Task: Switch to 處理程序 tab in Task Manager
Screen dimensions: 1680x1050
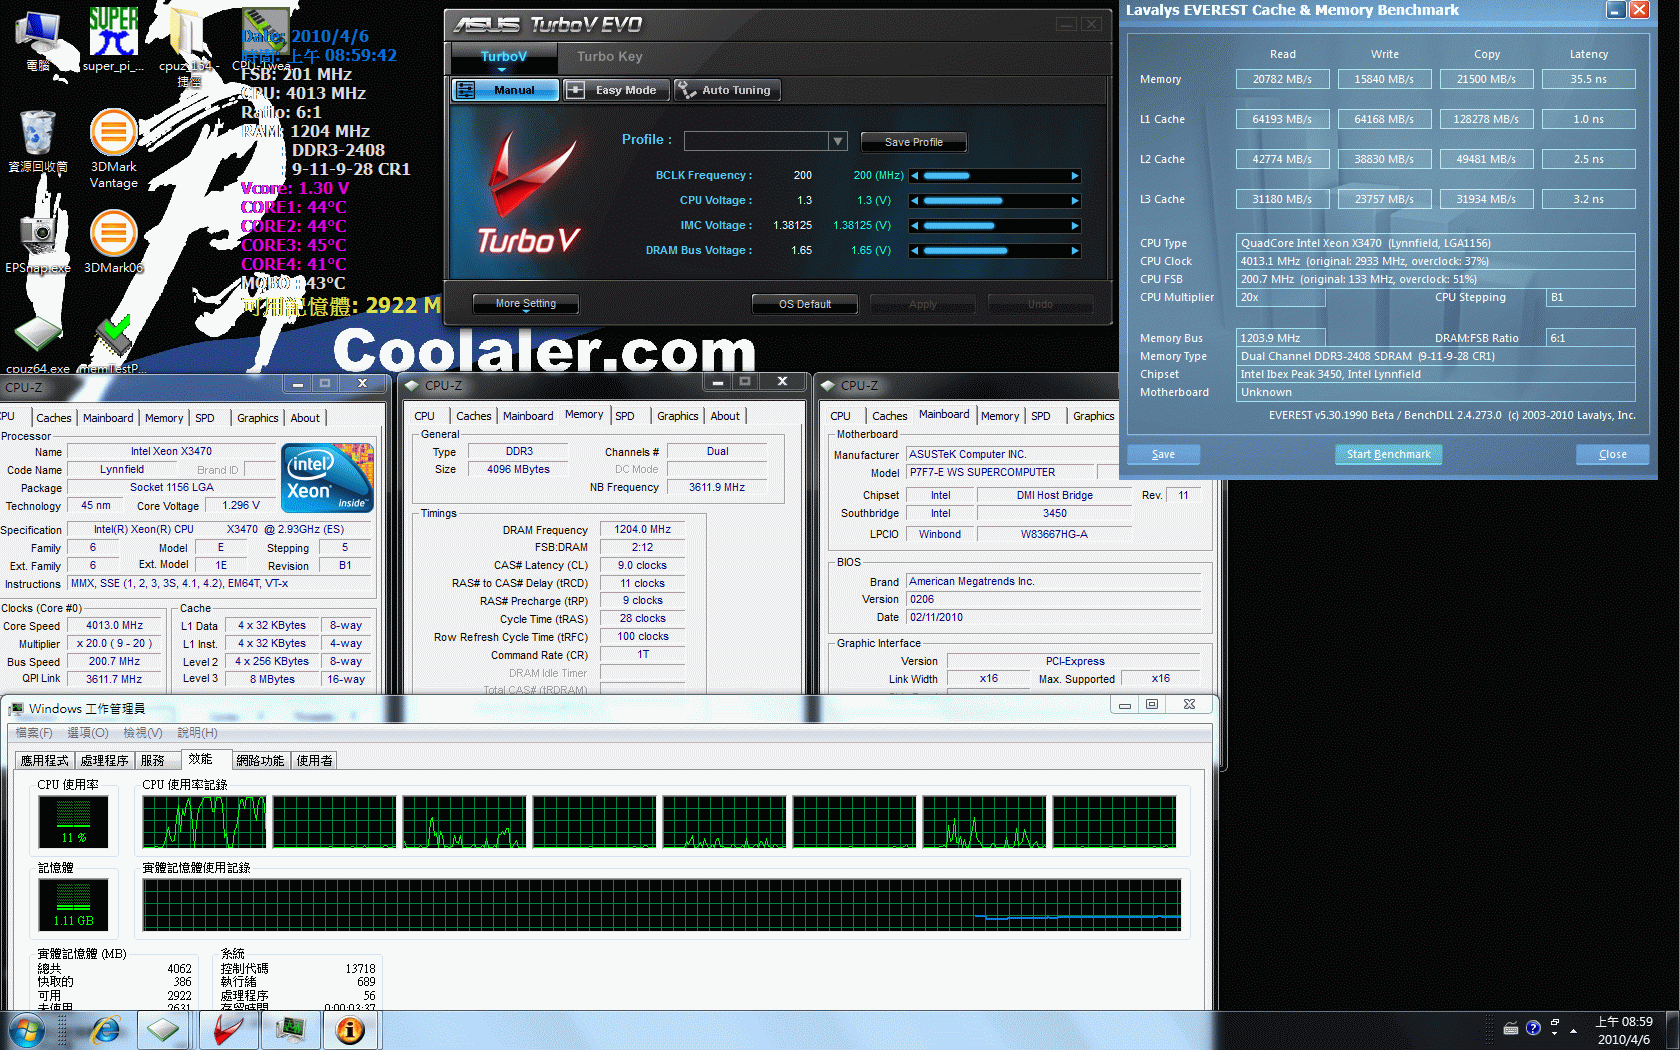Action: (104, 761)
